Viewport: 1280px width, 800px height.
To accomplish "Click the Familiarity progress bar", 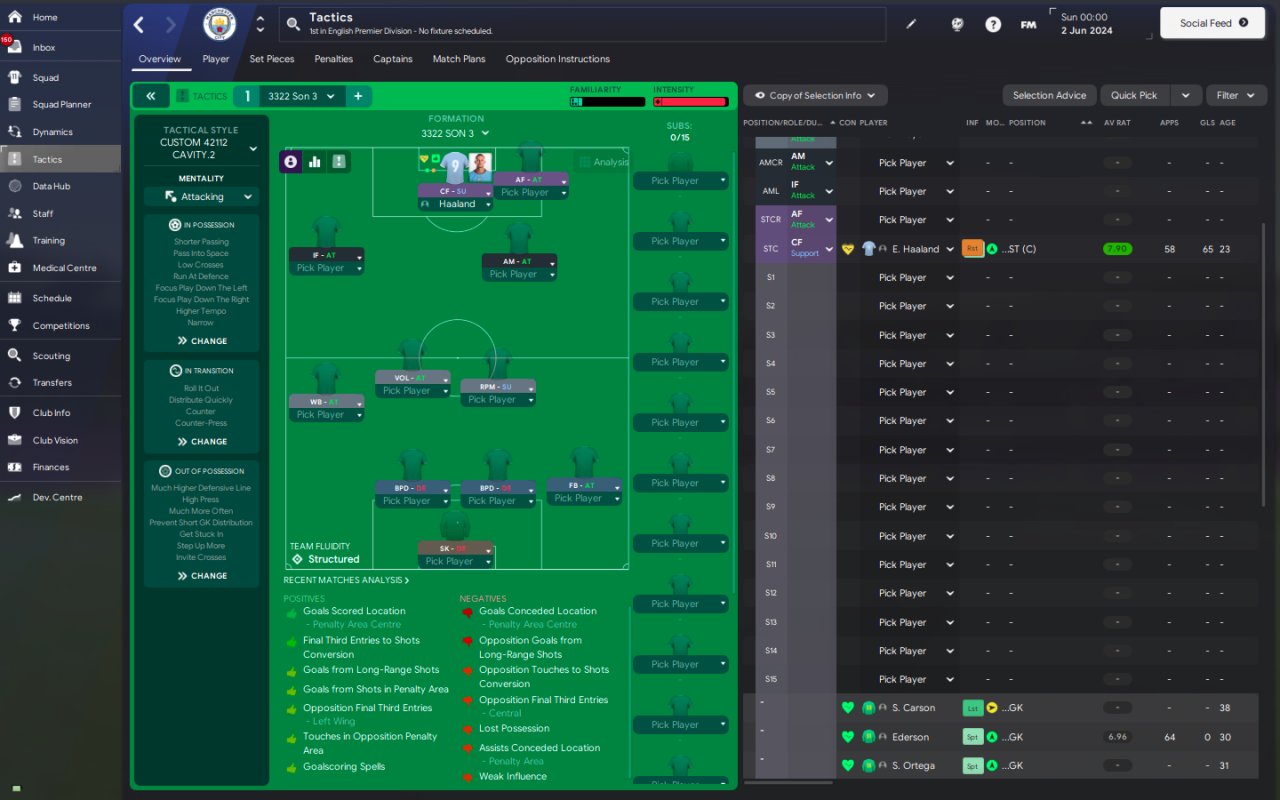I will click(607, 102).
